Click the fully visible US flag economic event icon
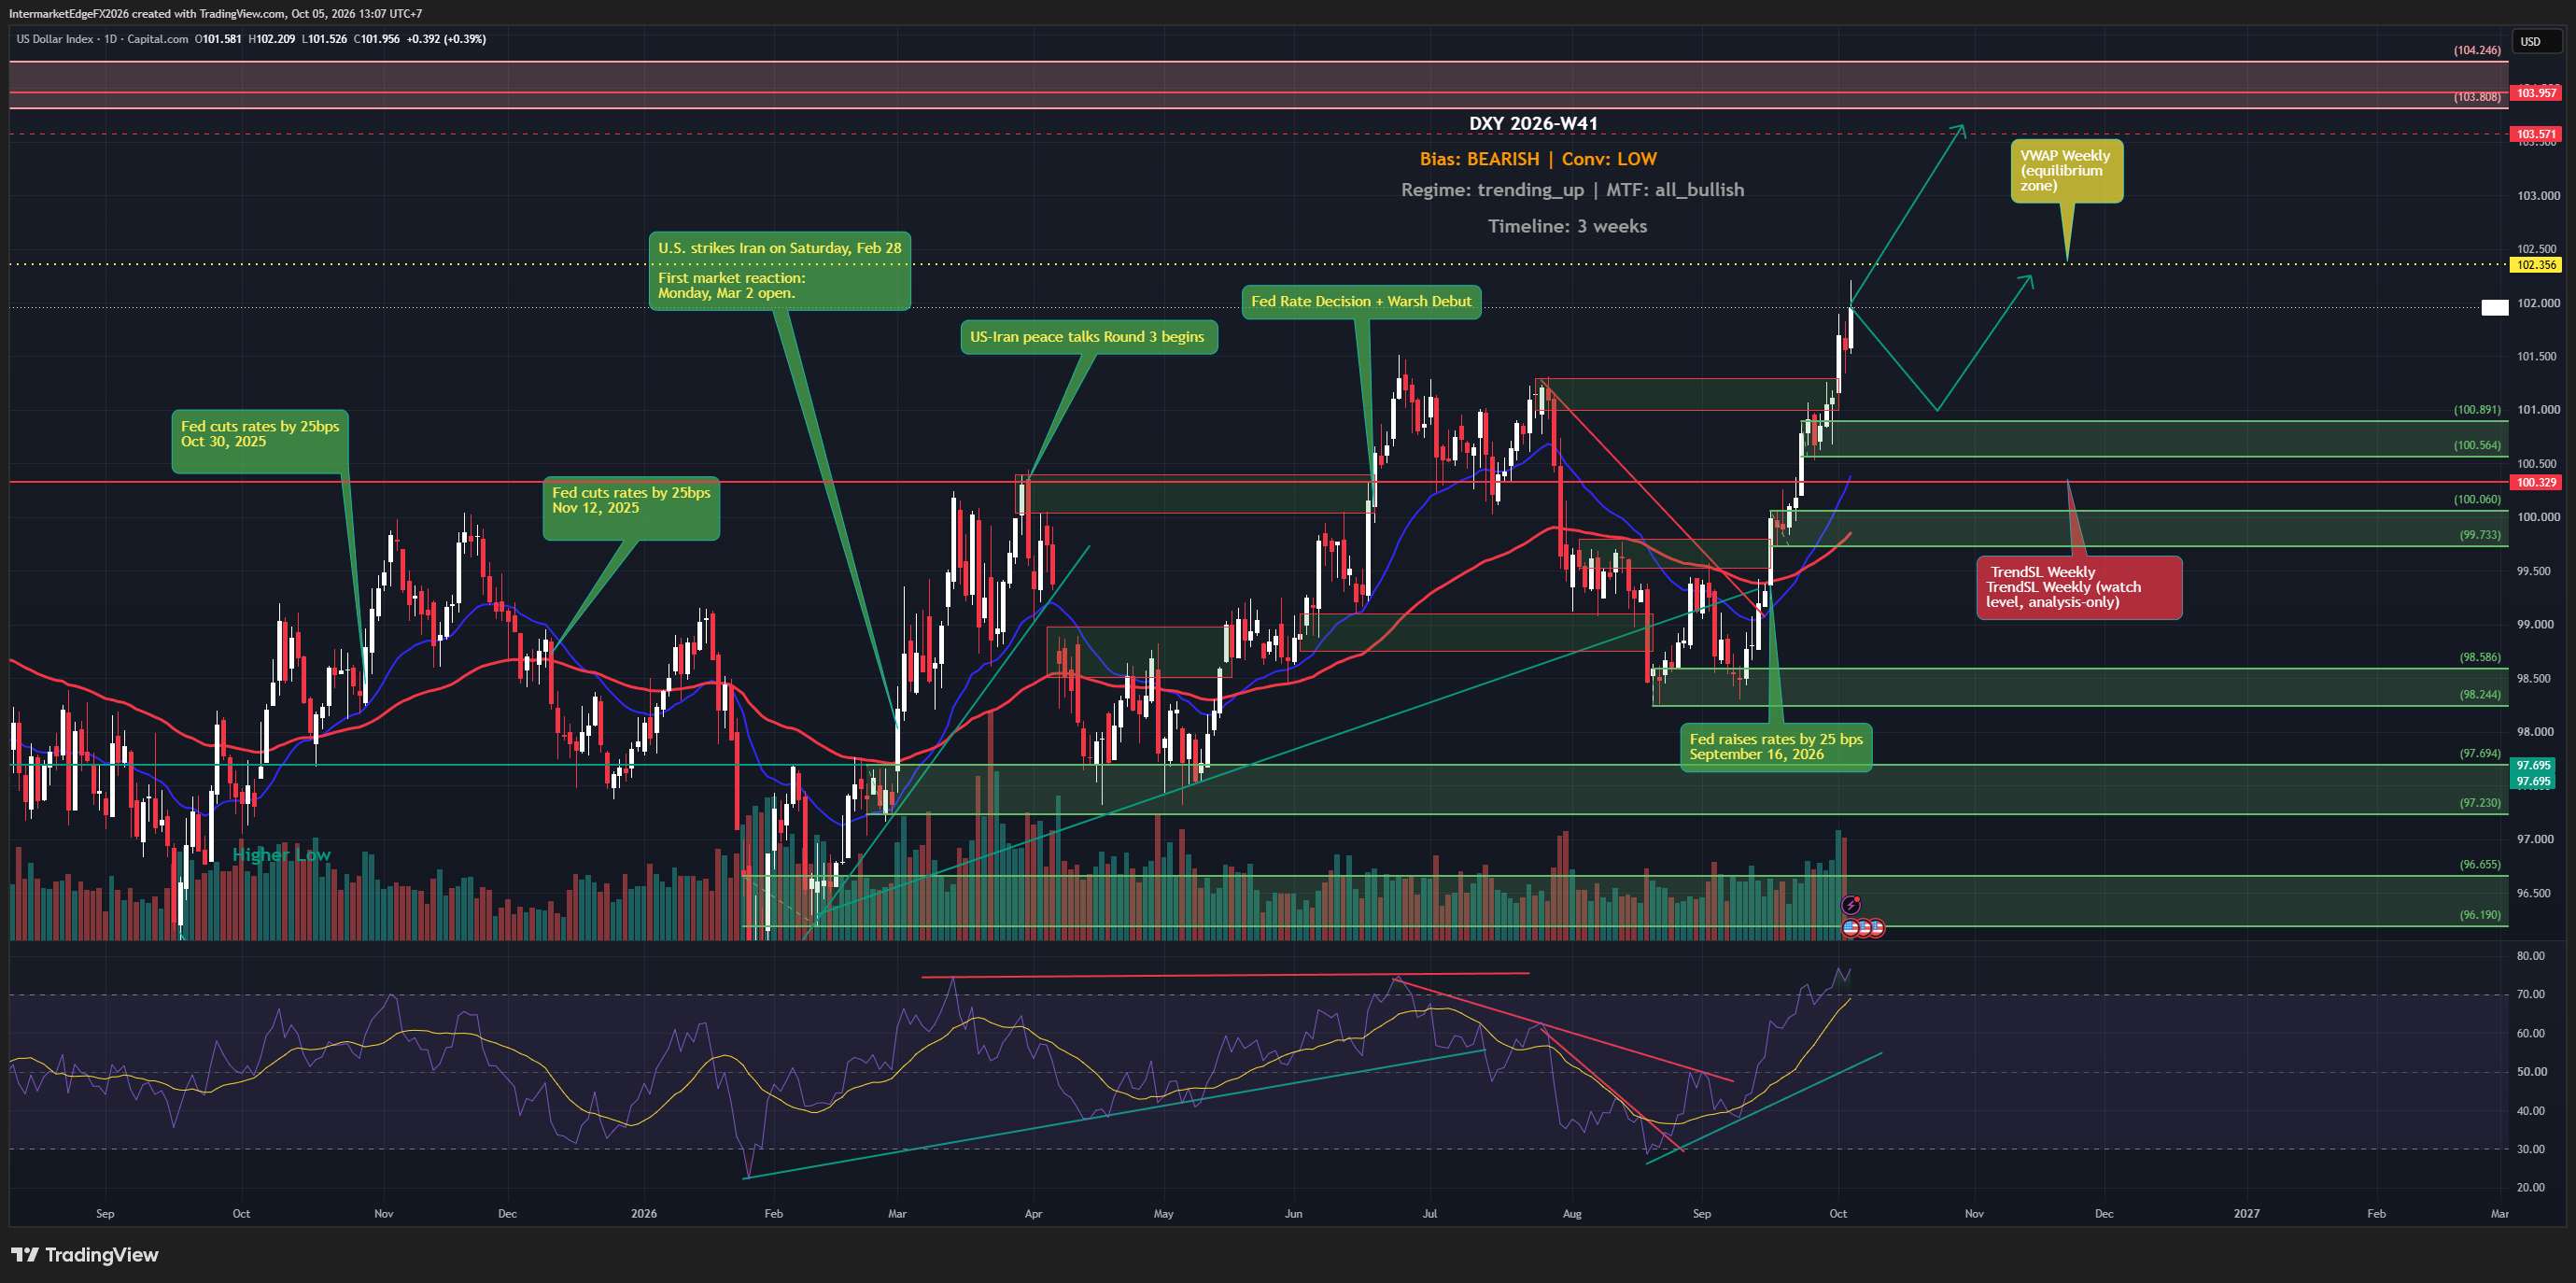 pos(1850,928)
